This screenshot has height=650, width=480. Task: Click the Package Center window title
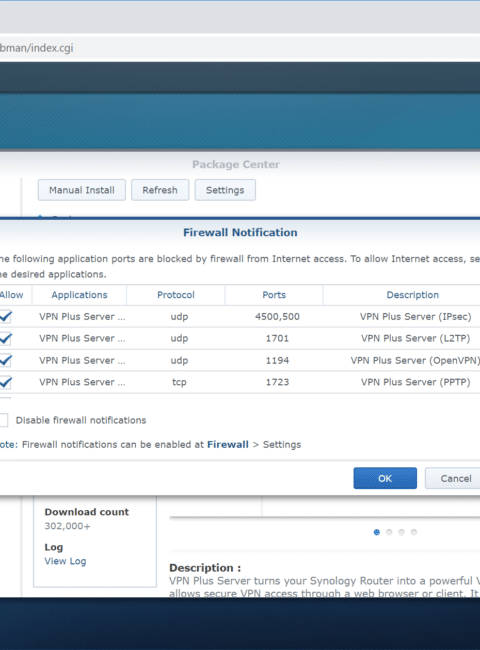[x=236, y=165]
